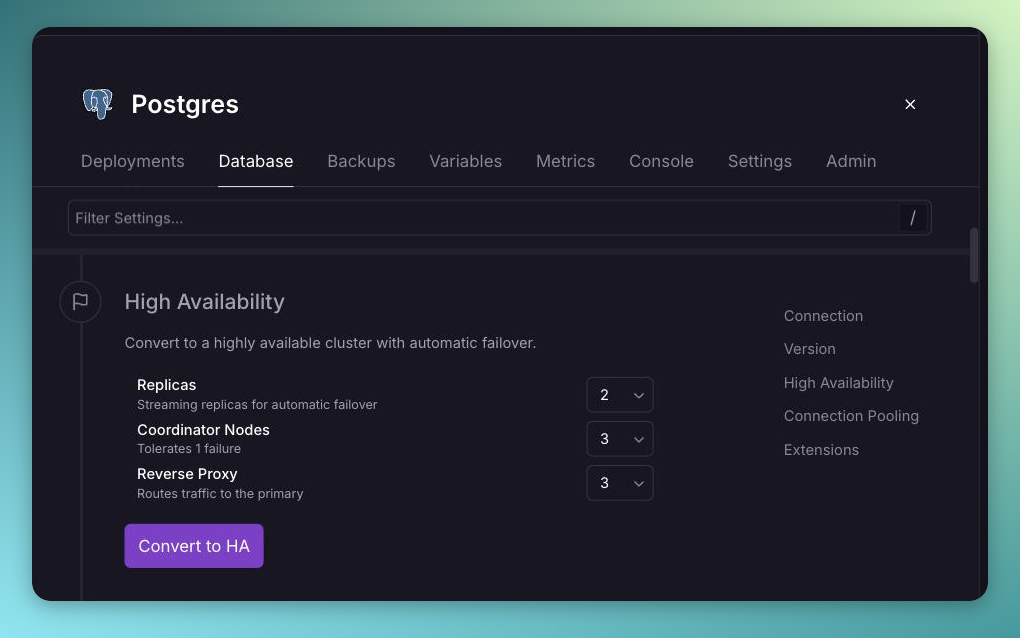Open the Metrics tab
1020x638 pixels.
point(565,161)
